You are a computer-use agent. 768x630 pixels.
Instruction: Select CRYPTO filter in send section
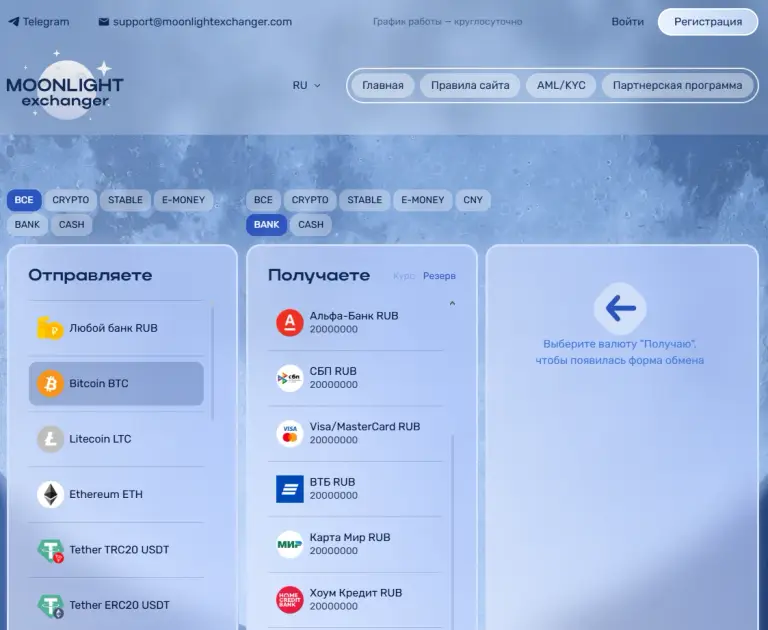(x=71, y=200)
